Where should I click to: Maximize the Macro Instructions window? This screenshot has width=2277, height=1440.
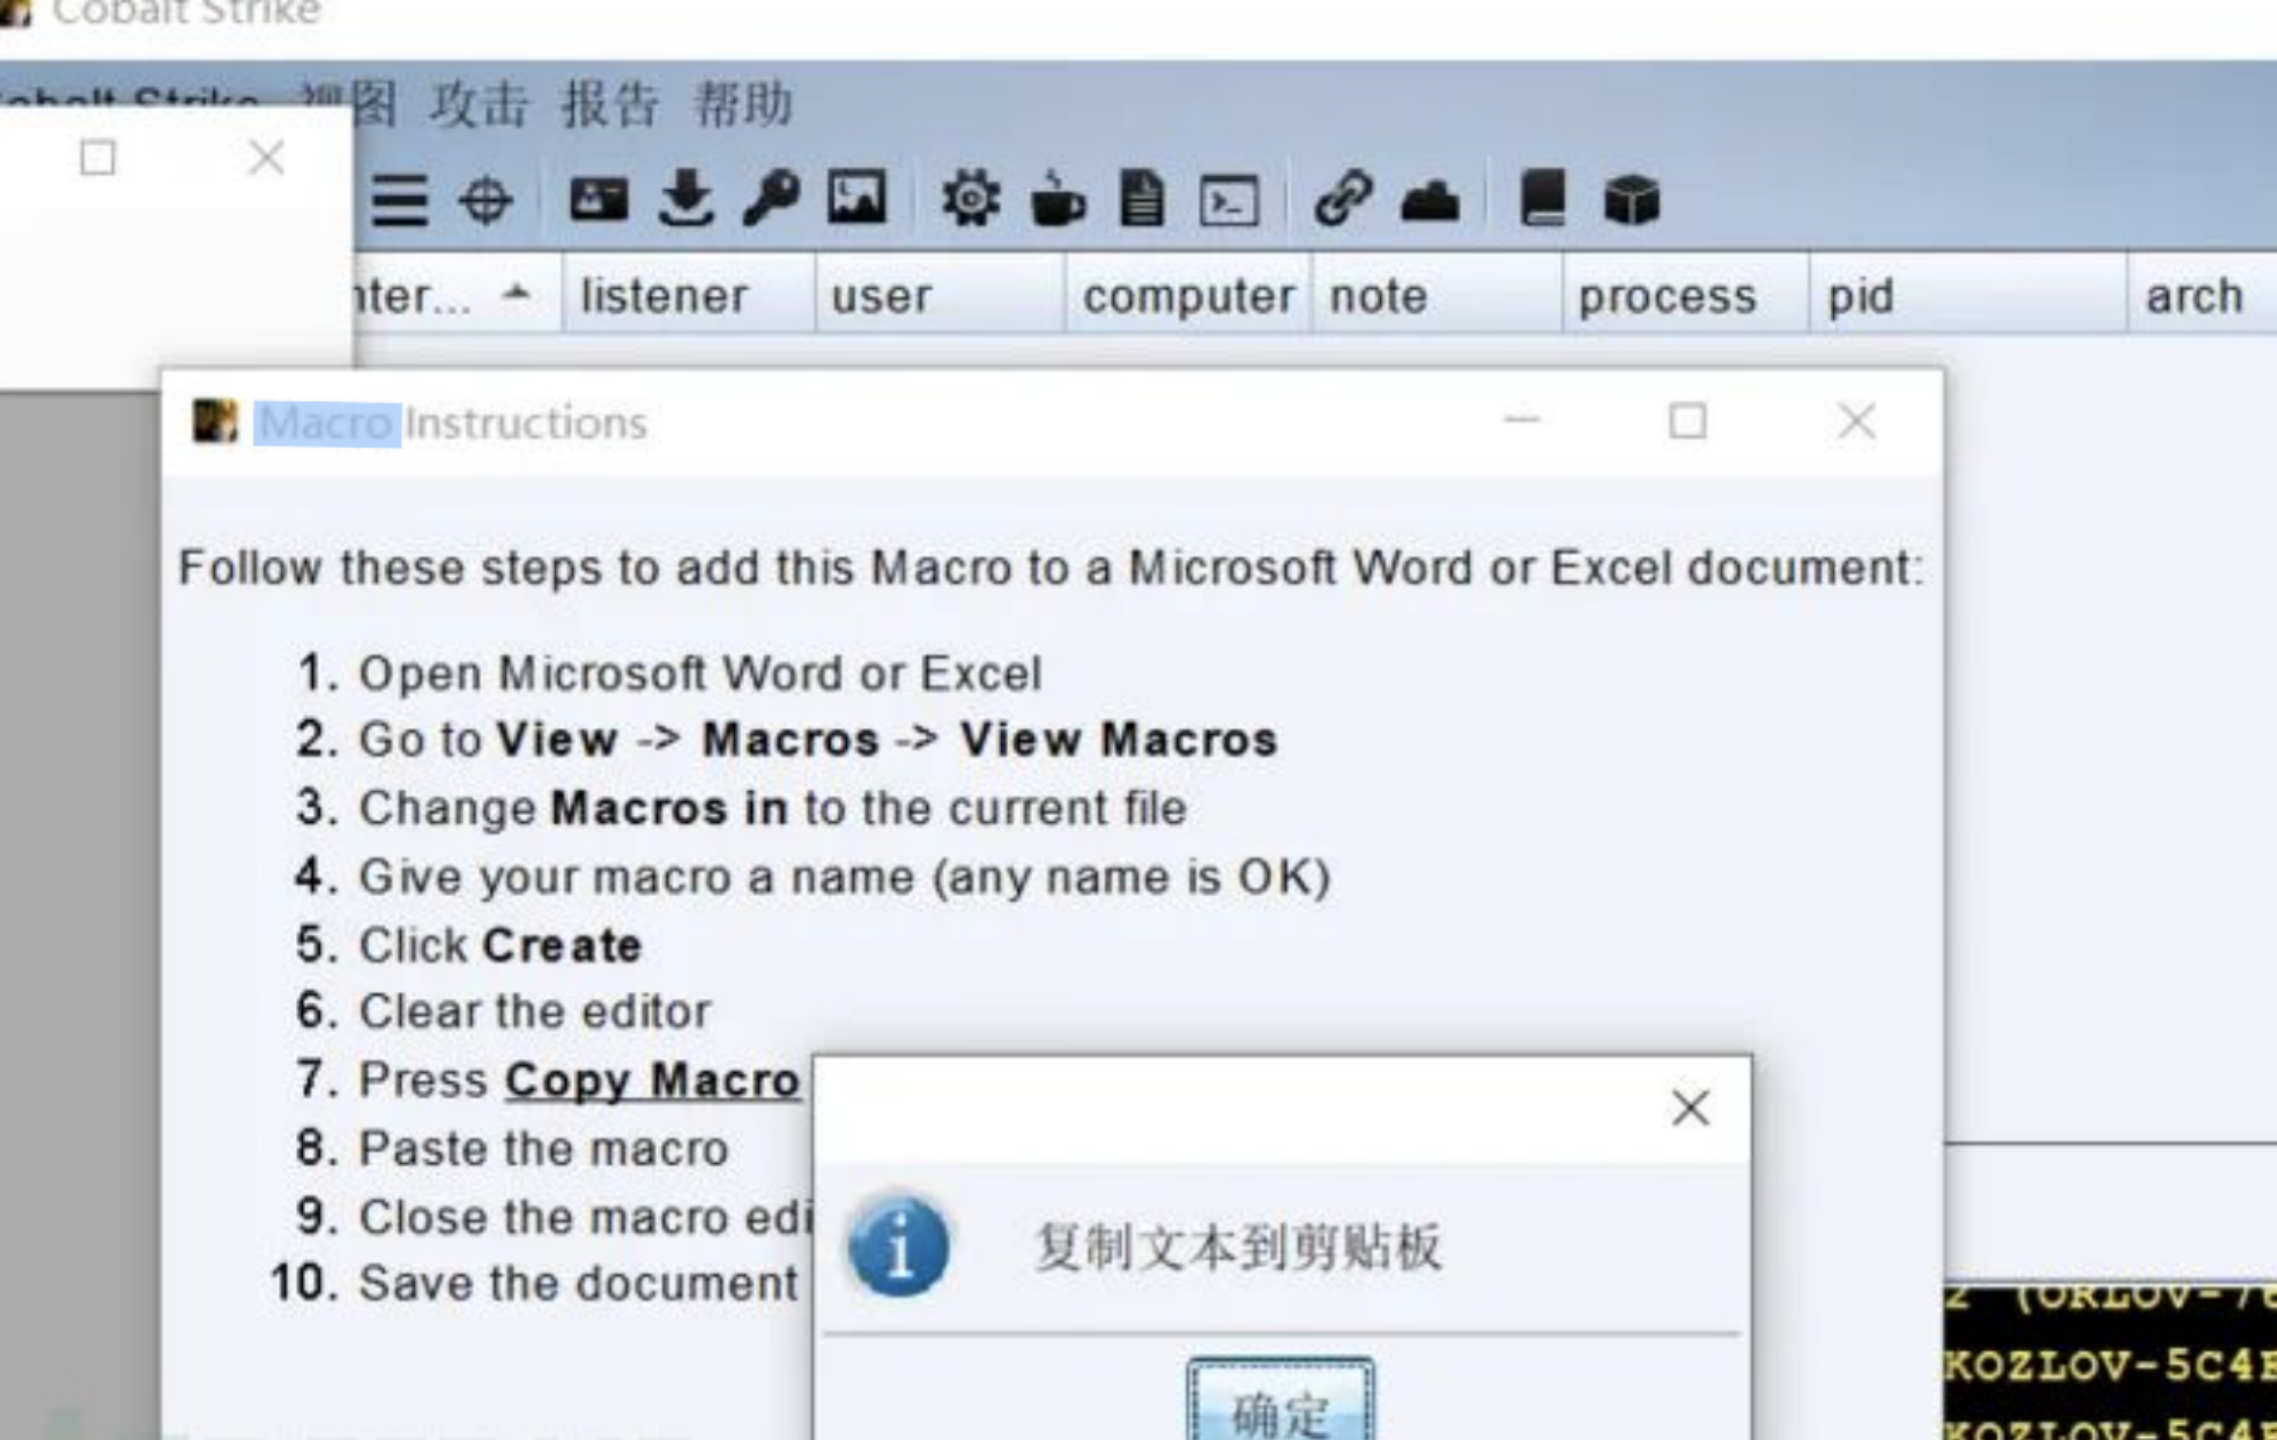coord(1688,421)
